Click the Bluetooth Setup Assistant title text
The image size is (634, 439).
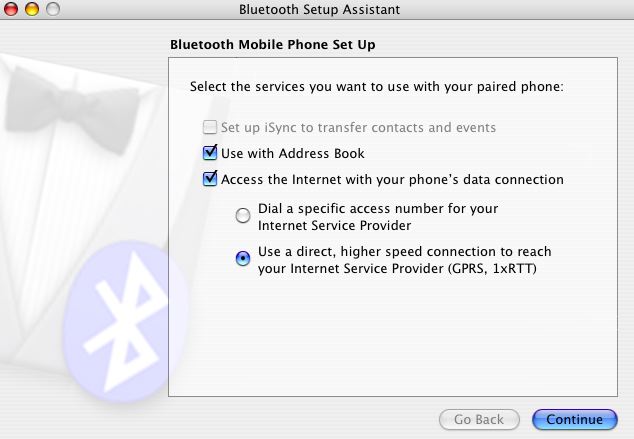point(319,10)
